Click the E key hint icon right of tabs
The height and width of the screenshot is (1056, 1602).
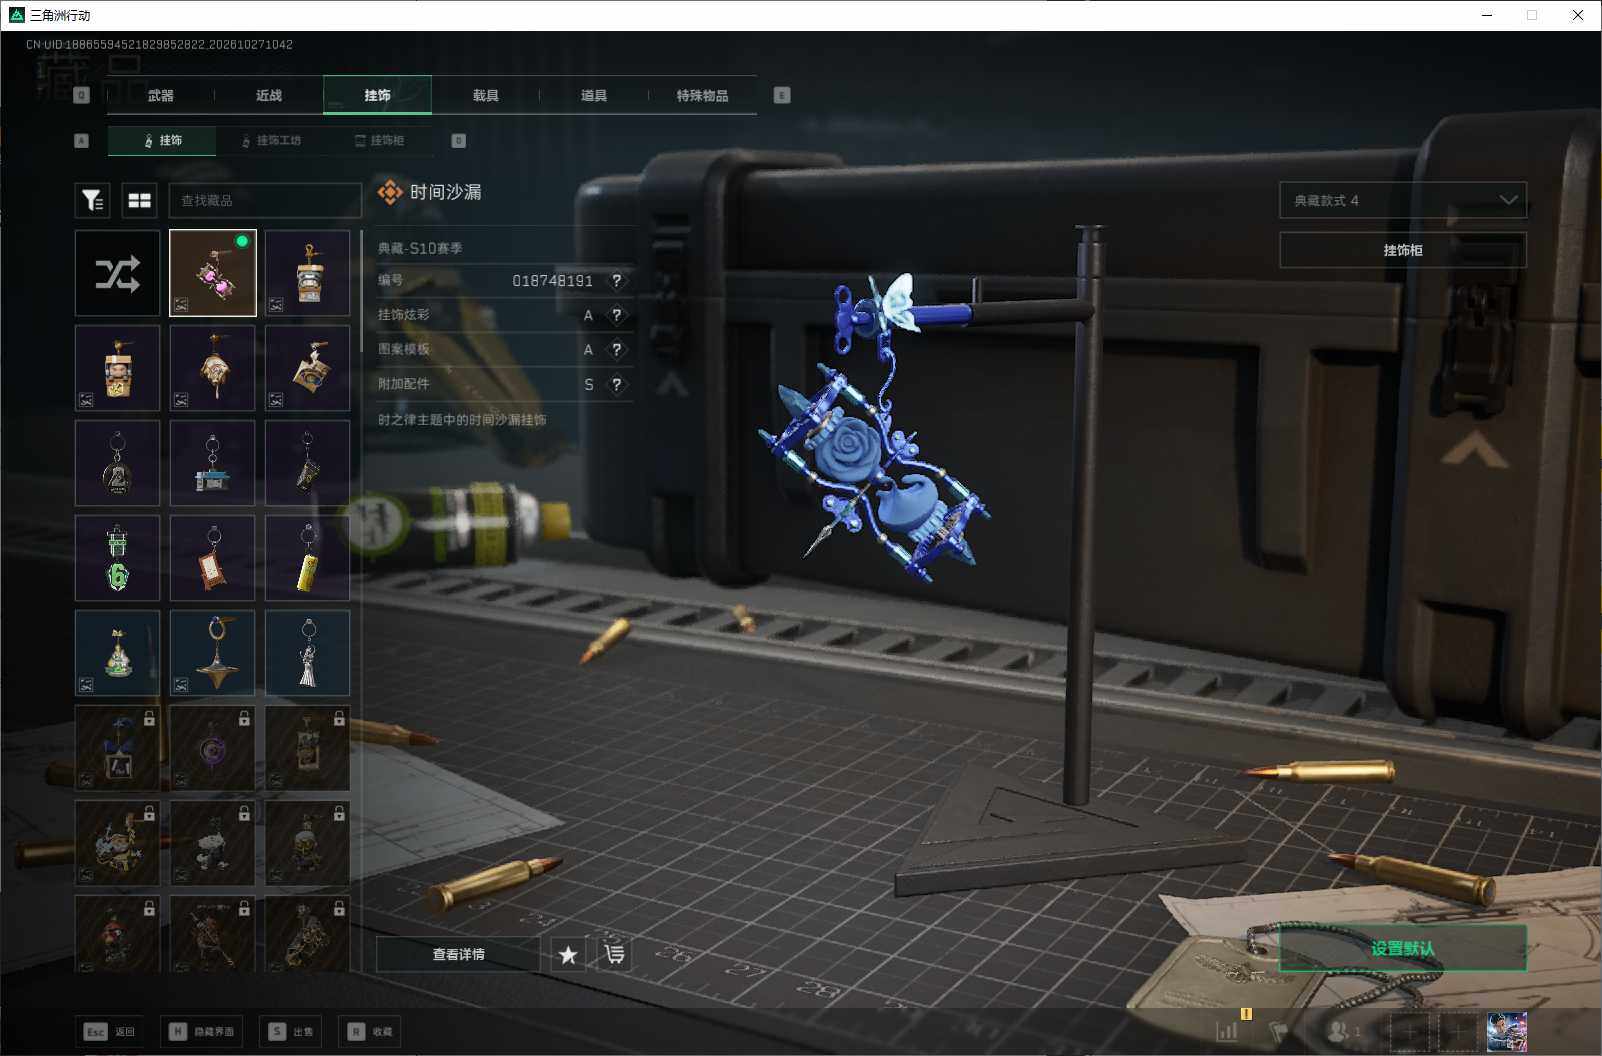point(782,95)
